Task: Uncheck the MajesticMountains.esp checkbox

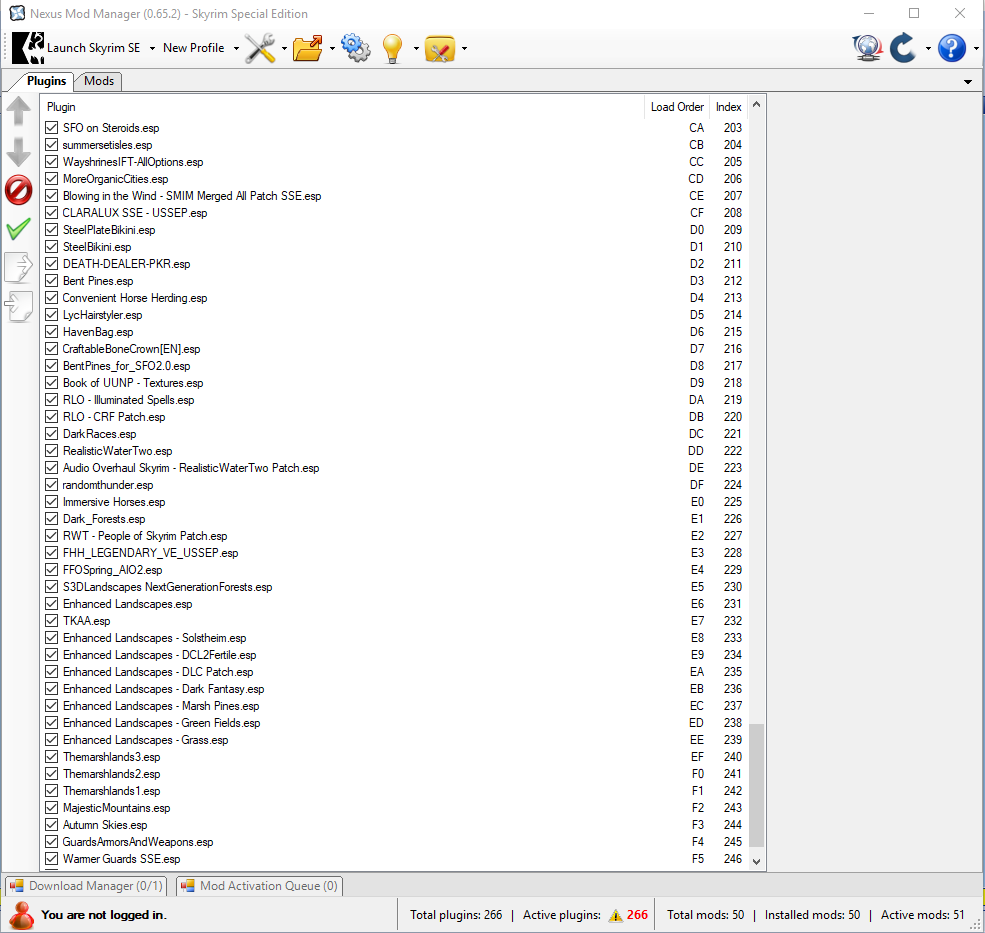Action: tap(52, 808)
